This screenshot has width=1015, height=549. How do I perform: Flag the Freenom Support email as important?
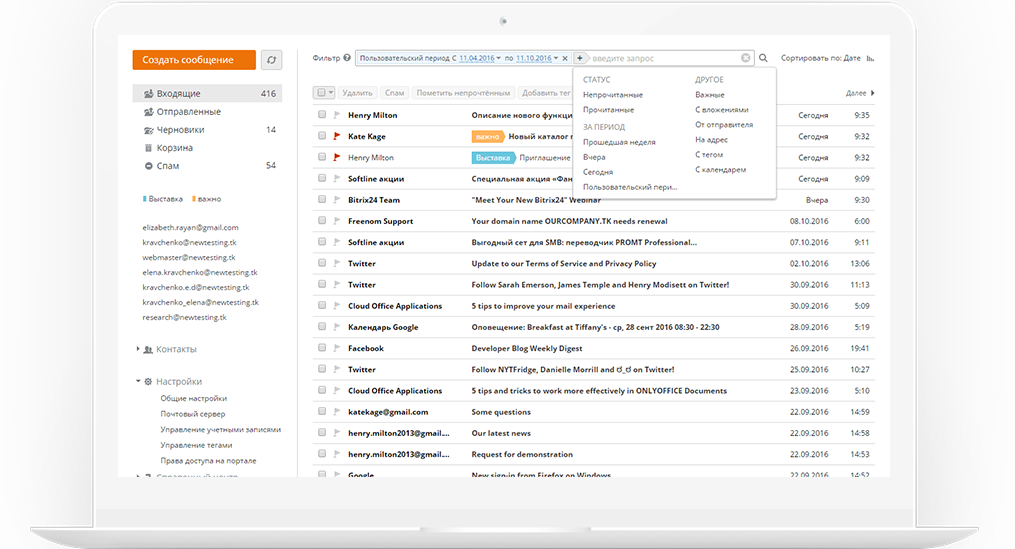[337, 221]
